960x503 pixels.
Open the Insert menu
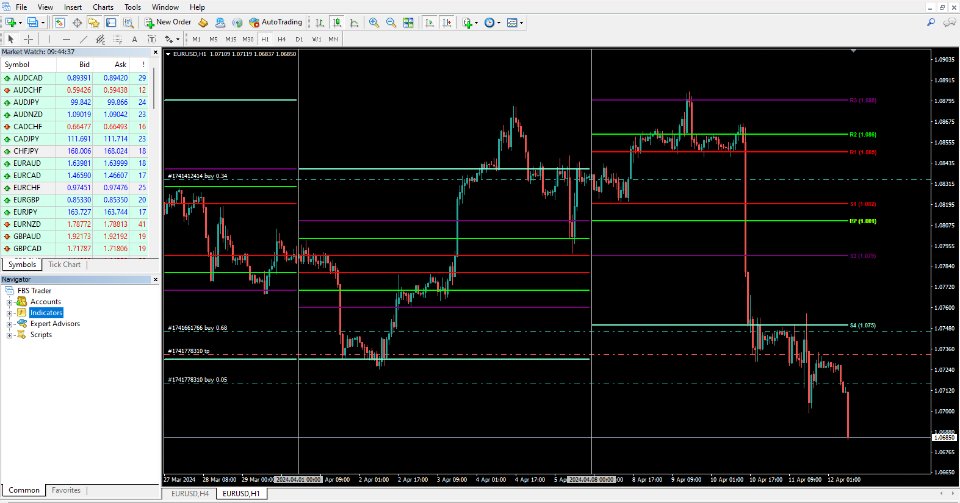click(73, 7)
